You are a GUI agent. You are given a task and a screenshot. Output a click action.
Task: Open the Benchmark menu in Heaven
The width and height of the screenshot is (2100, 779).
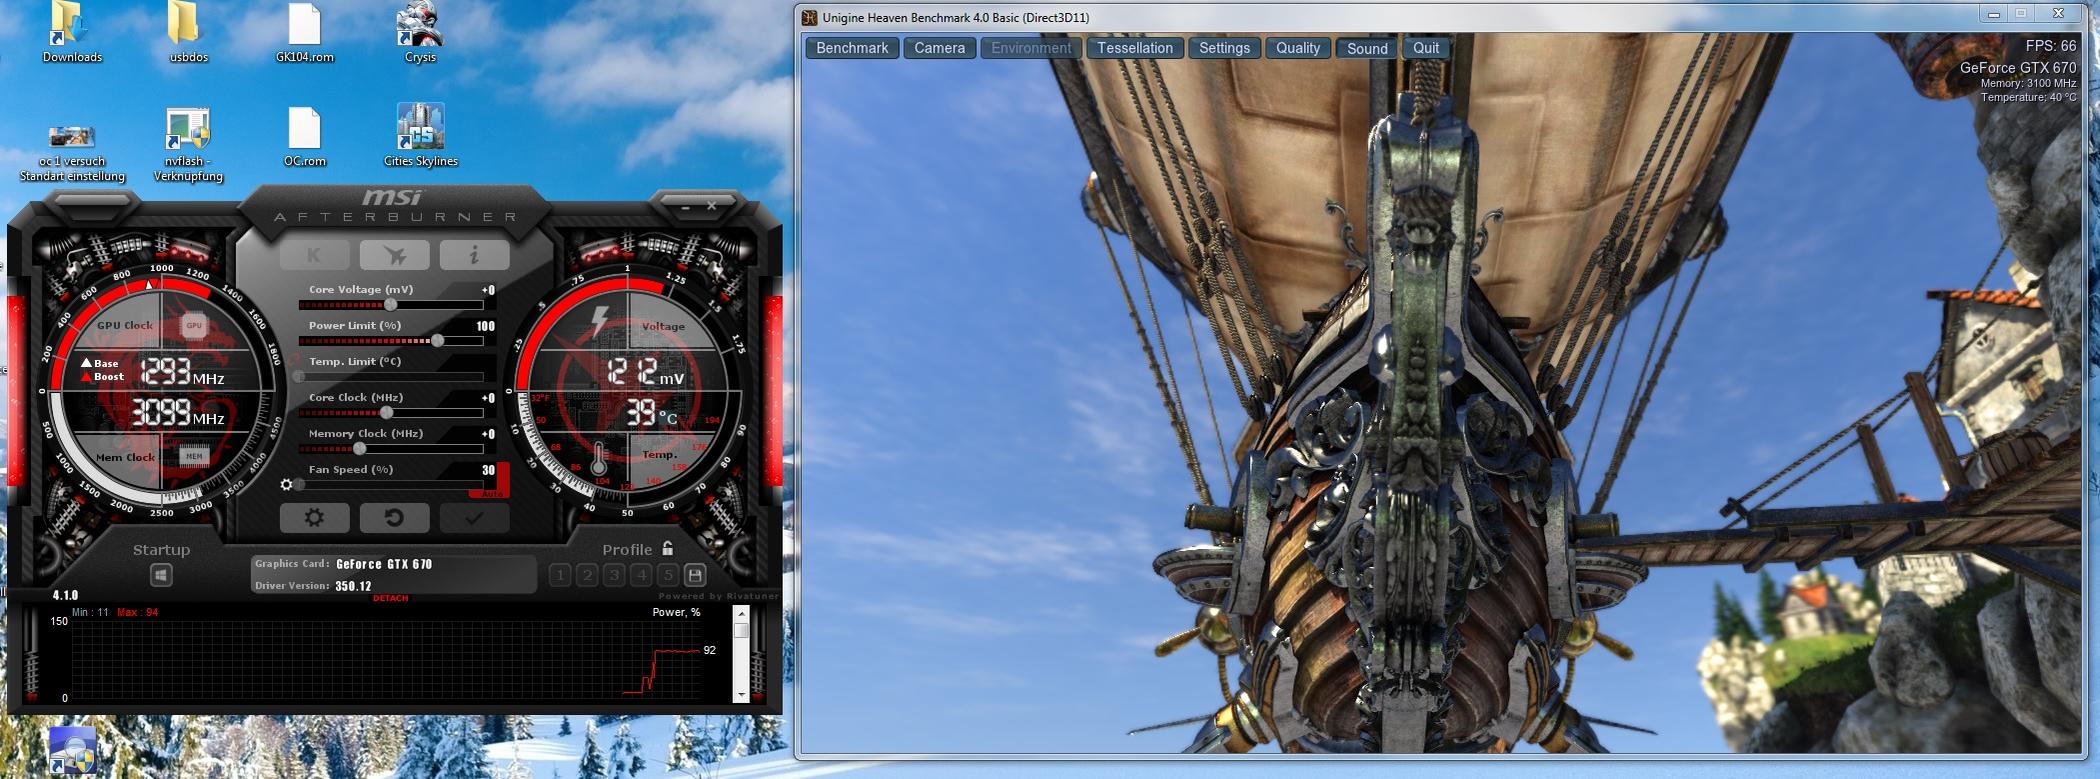tap(852, 48)
